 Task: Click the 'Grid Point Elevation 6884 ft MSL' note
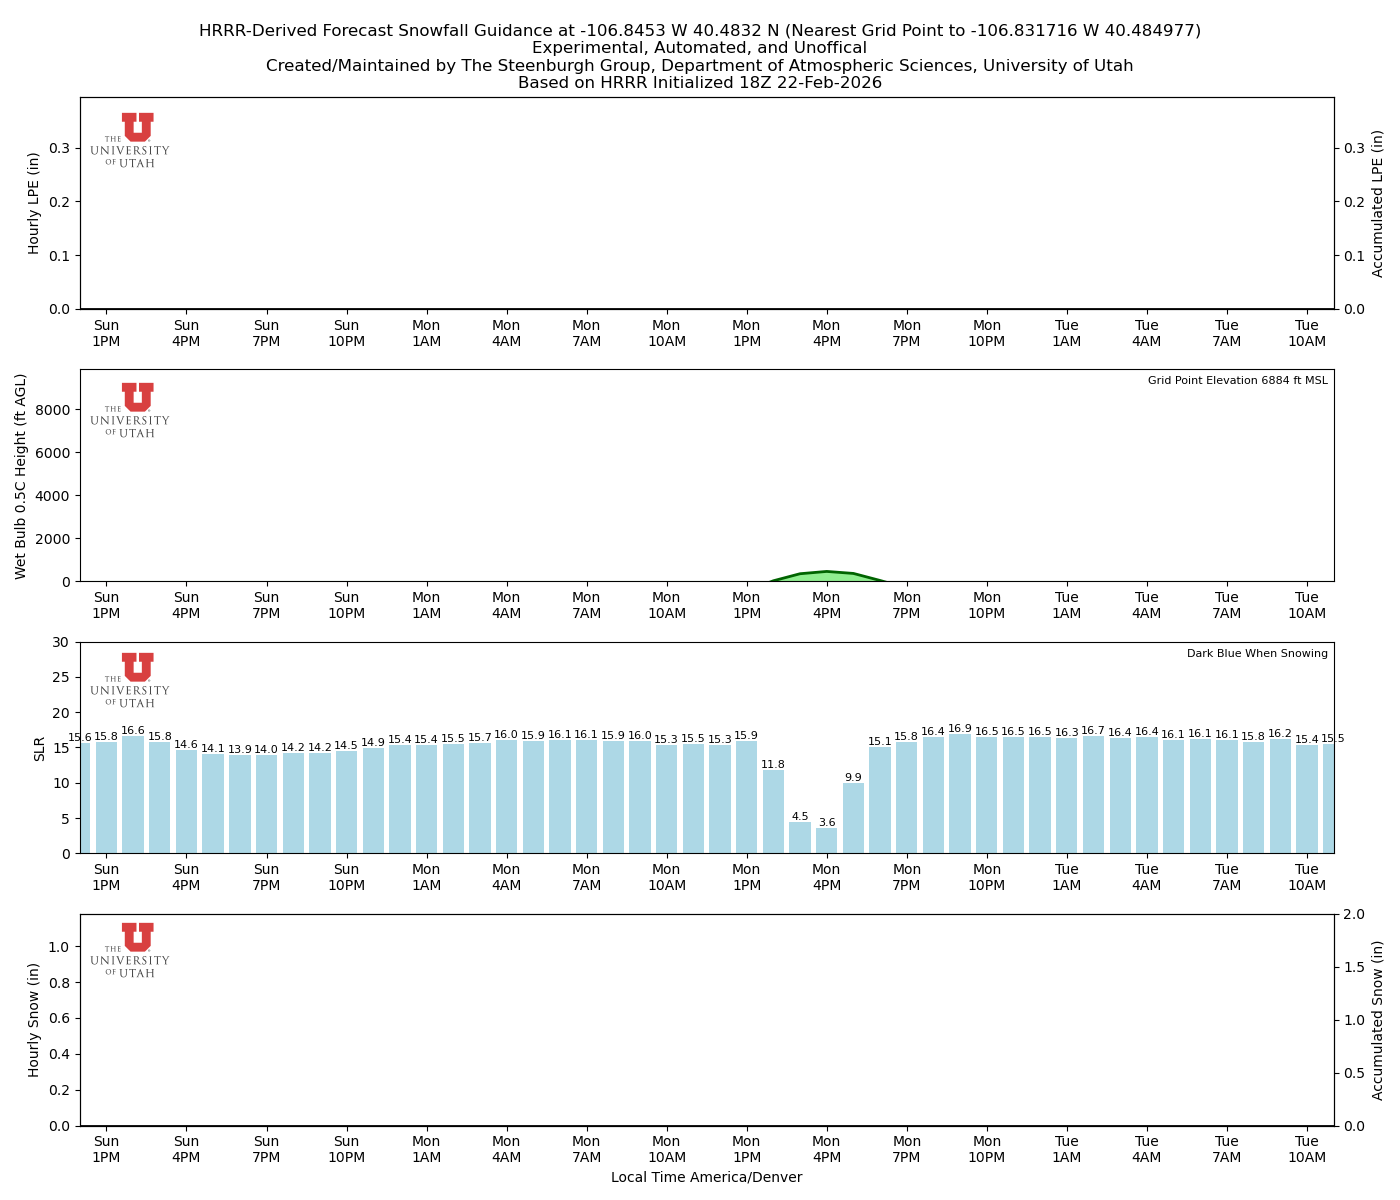[1237, 381]
